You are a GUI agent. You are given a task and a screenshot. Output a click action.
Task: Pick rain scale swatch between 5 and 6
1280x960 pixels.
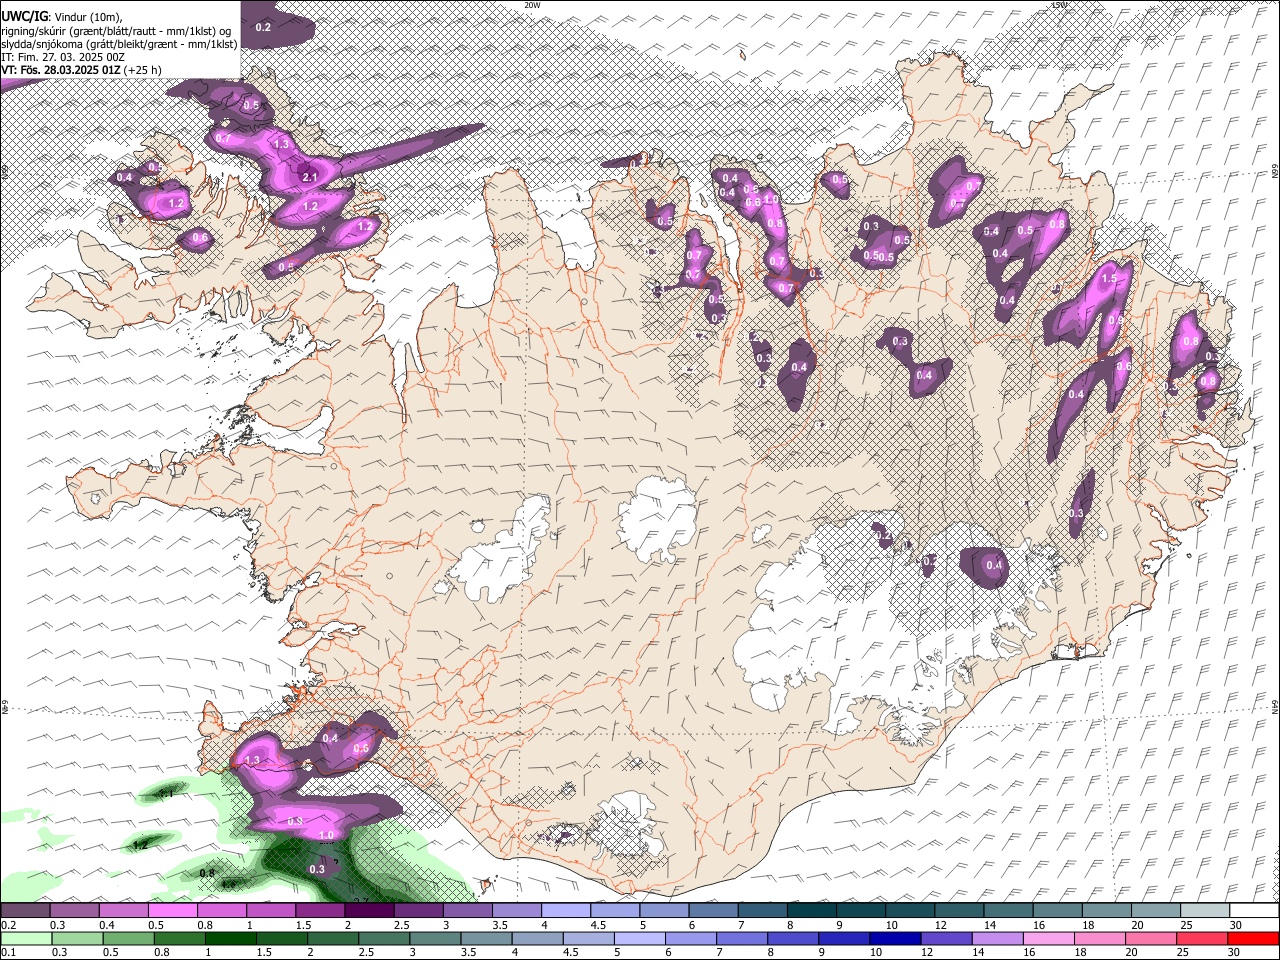[640, 938]
